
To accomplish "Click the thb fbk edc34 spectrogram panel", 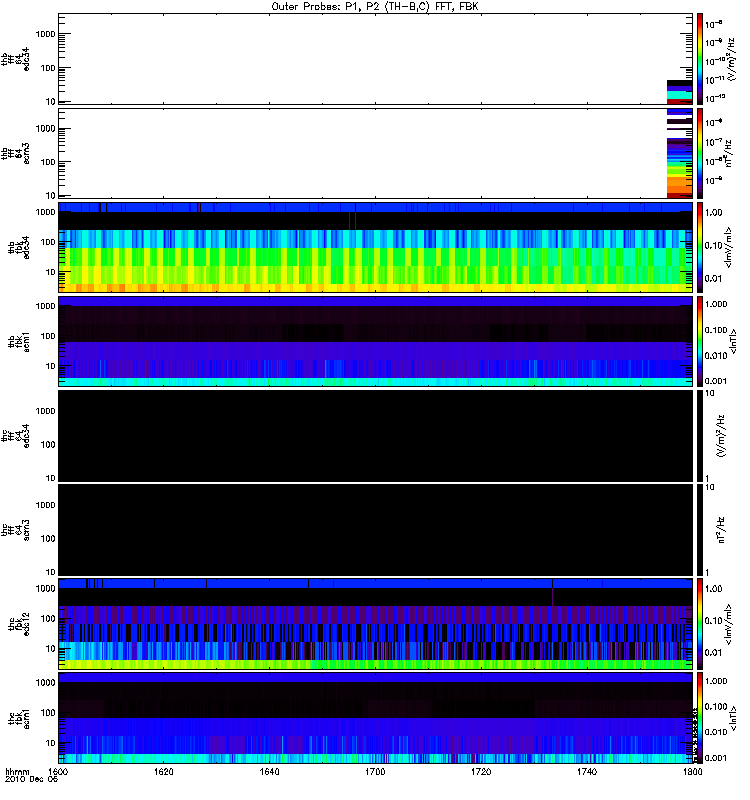I will [x=376, y=247].
